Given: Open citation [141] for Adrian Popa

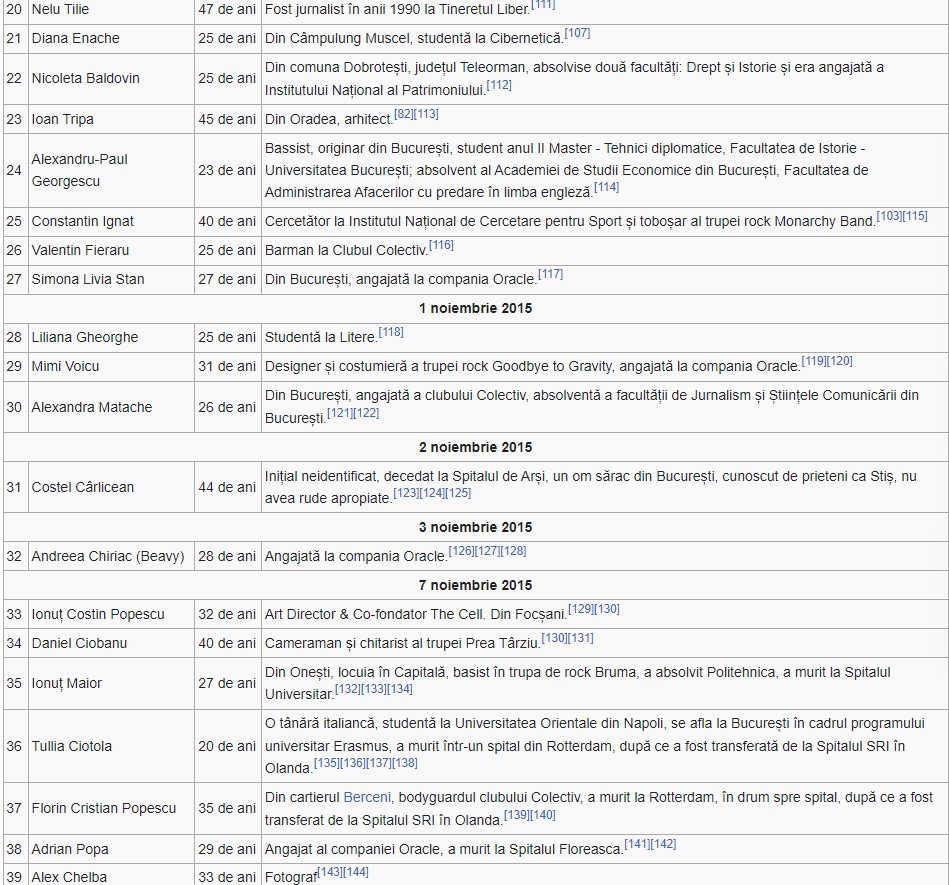Looking at the screenshot, I should [x=637, y=844].
